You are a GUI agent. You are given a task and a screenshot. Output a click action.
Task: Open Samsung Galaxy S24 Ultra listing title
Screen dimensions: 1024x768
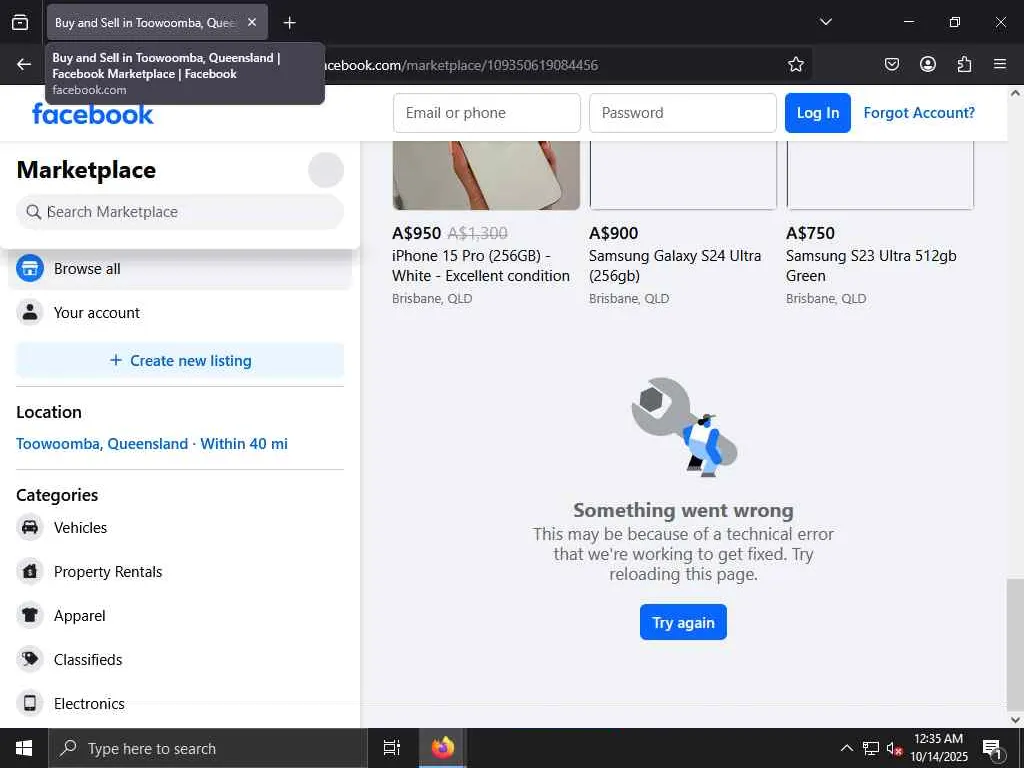pos(675,266)
